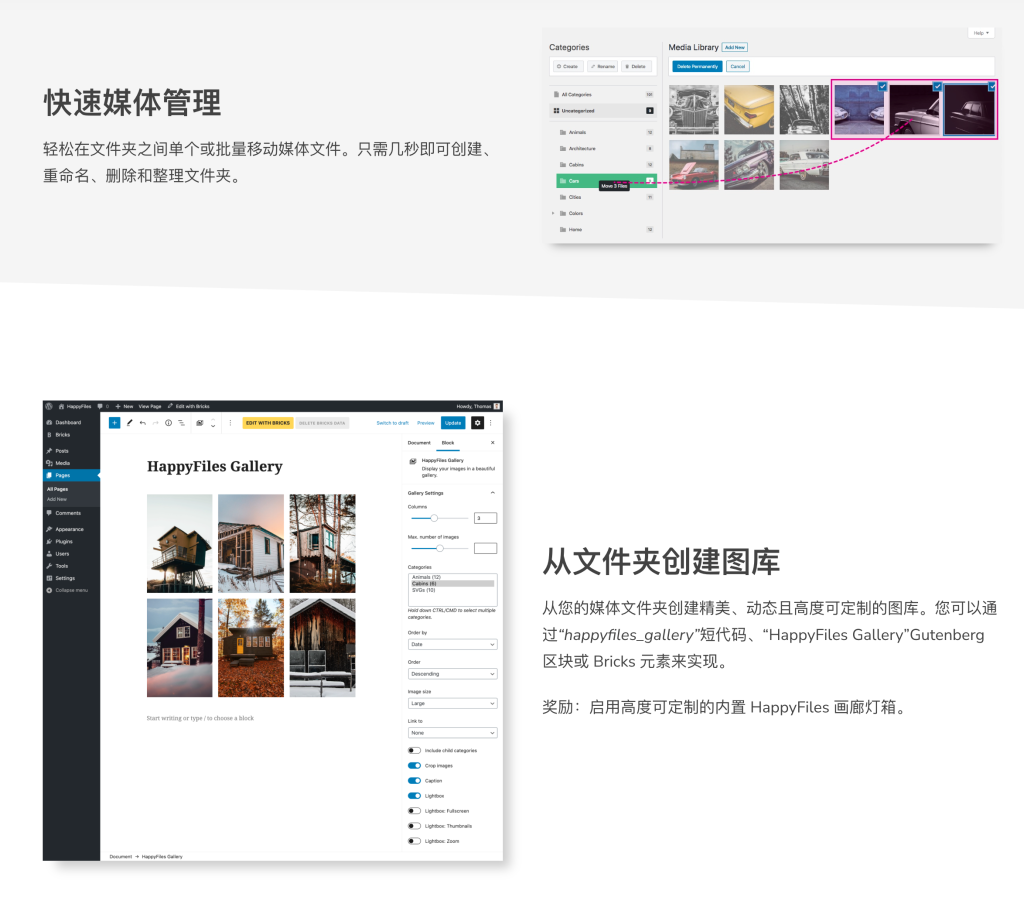Viewport: 1024px width, 897px height.
Task: Click the WordPress logo in the admin bar
Action: pyautogui.click(x=49, y=406)
